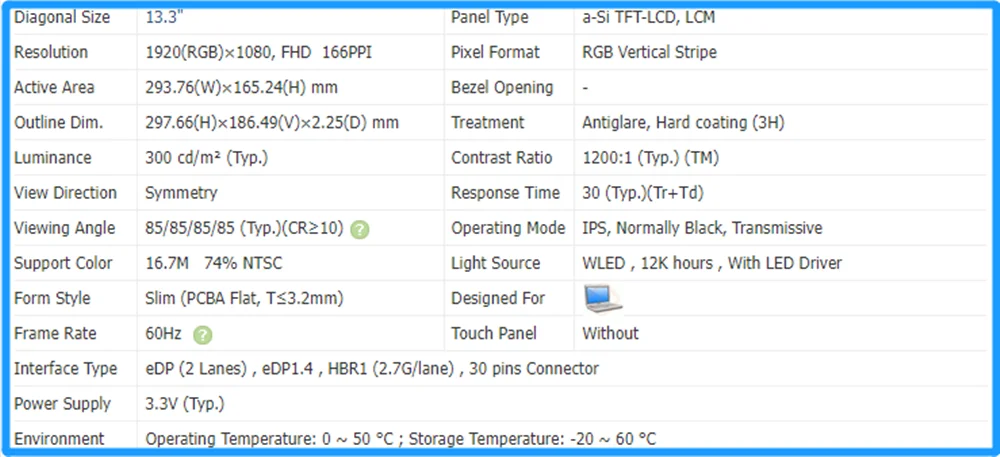The image size is (1000, 457).
Task: Select the a-Si TFT-LCD, LCM value
Action: click(648, 18)
